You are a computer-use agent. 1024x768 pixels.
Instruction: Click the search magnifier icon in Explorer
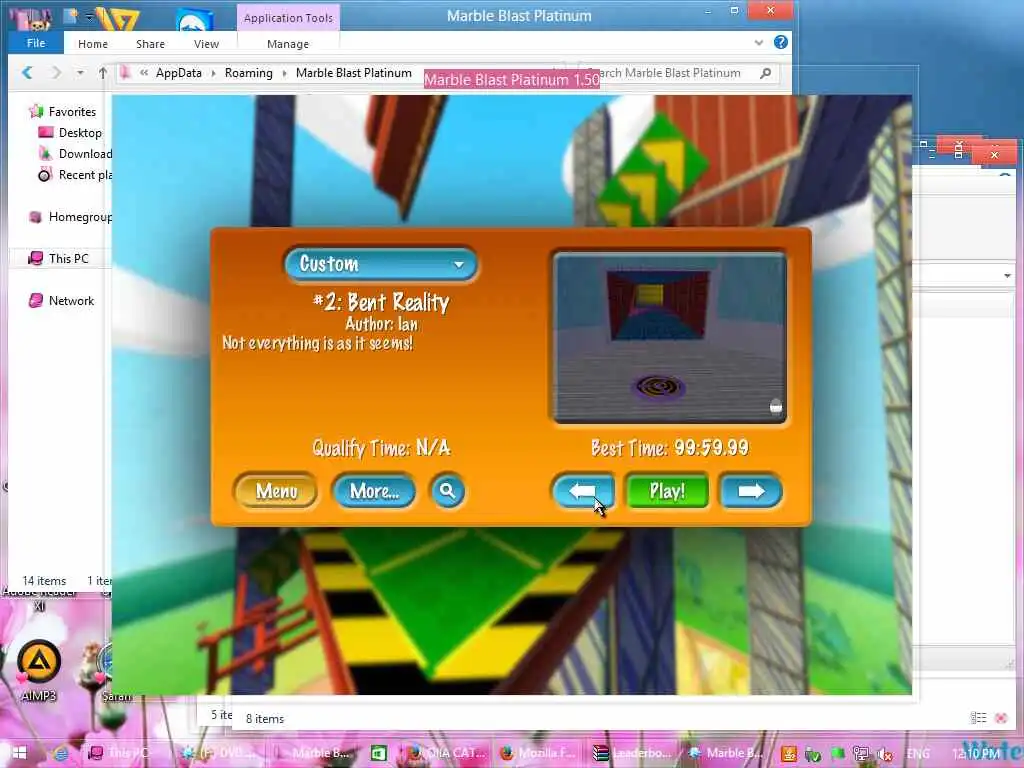pyautogui.click(x=766, y=73)
